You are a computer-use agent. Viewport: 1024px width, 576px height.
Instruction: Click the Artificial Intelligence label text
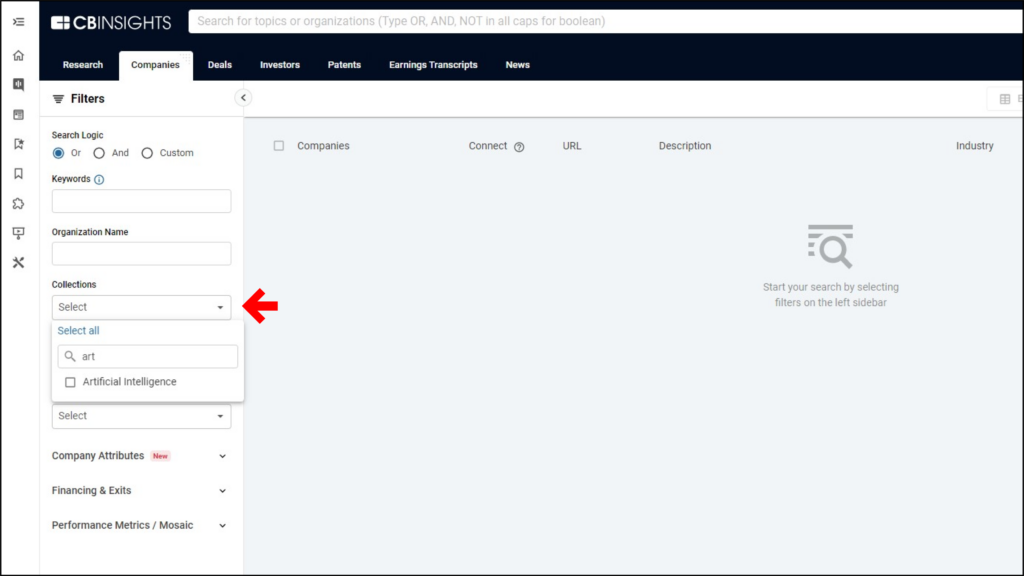[x=129, y=382]
